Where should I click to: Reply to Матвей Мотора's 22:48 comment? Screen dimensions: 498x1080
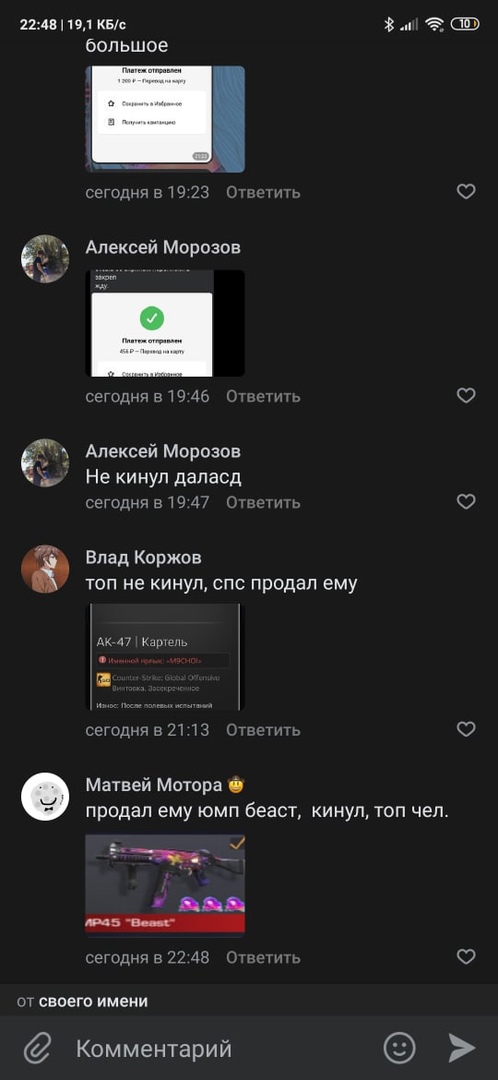point(263,957)
